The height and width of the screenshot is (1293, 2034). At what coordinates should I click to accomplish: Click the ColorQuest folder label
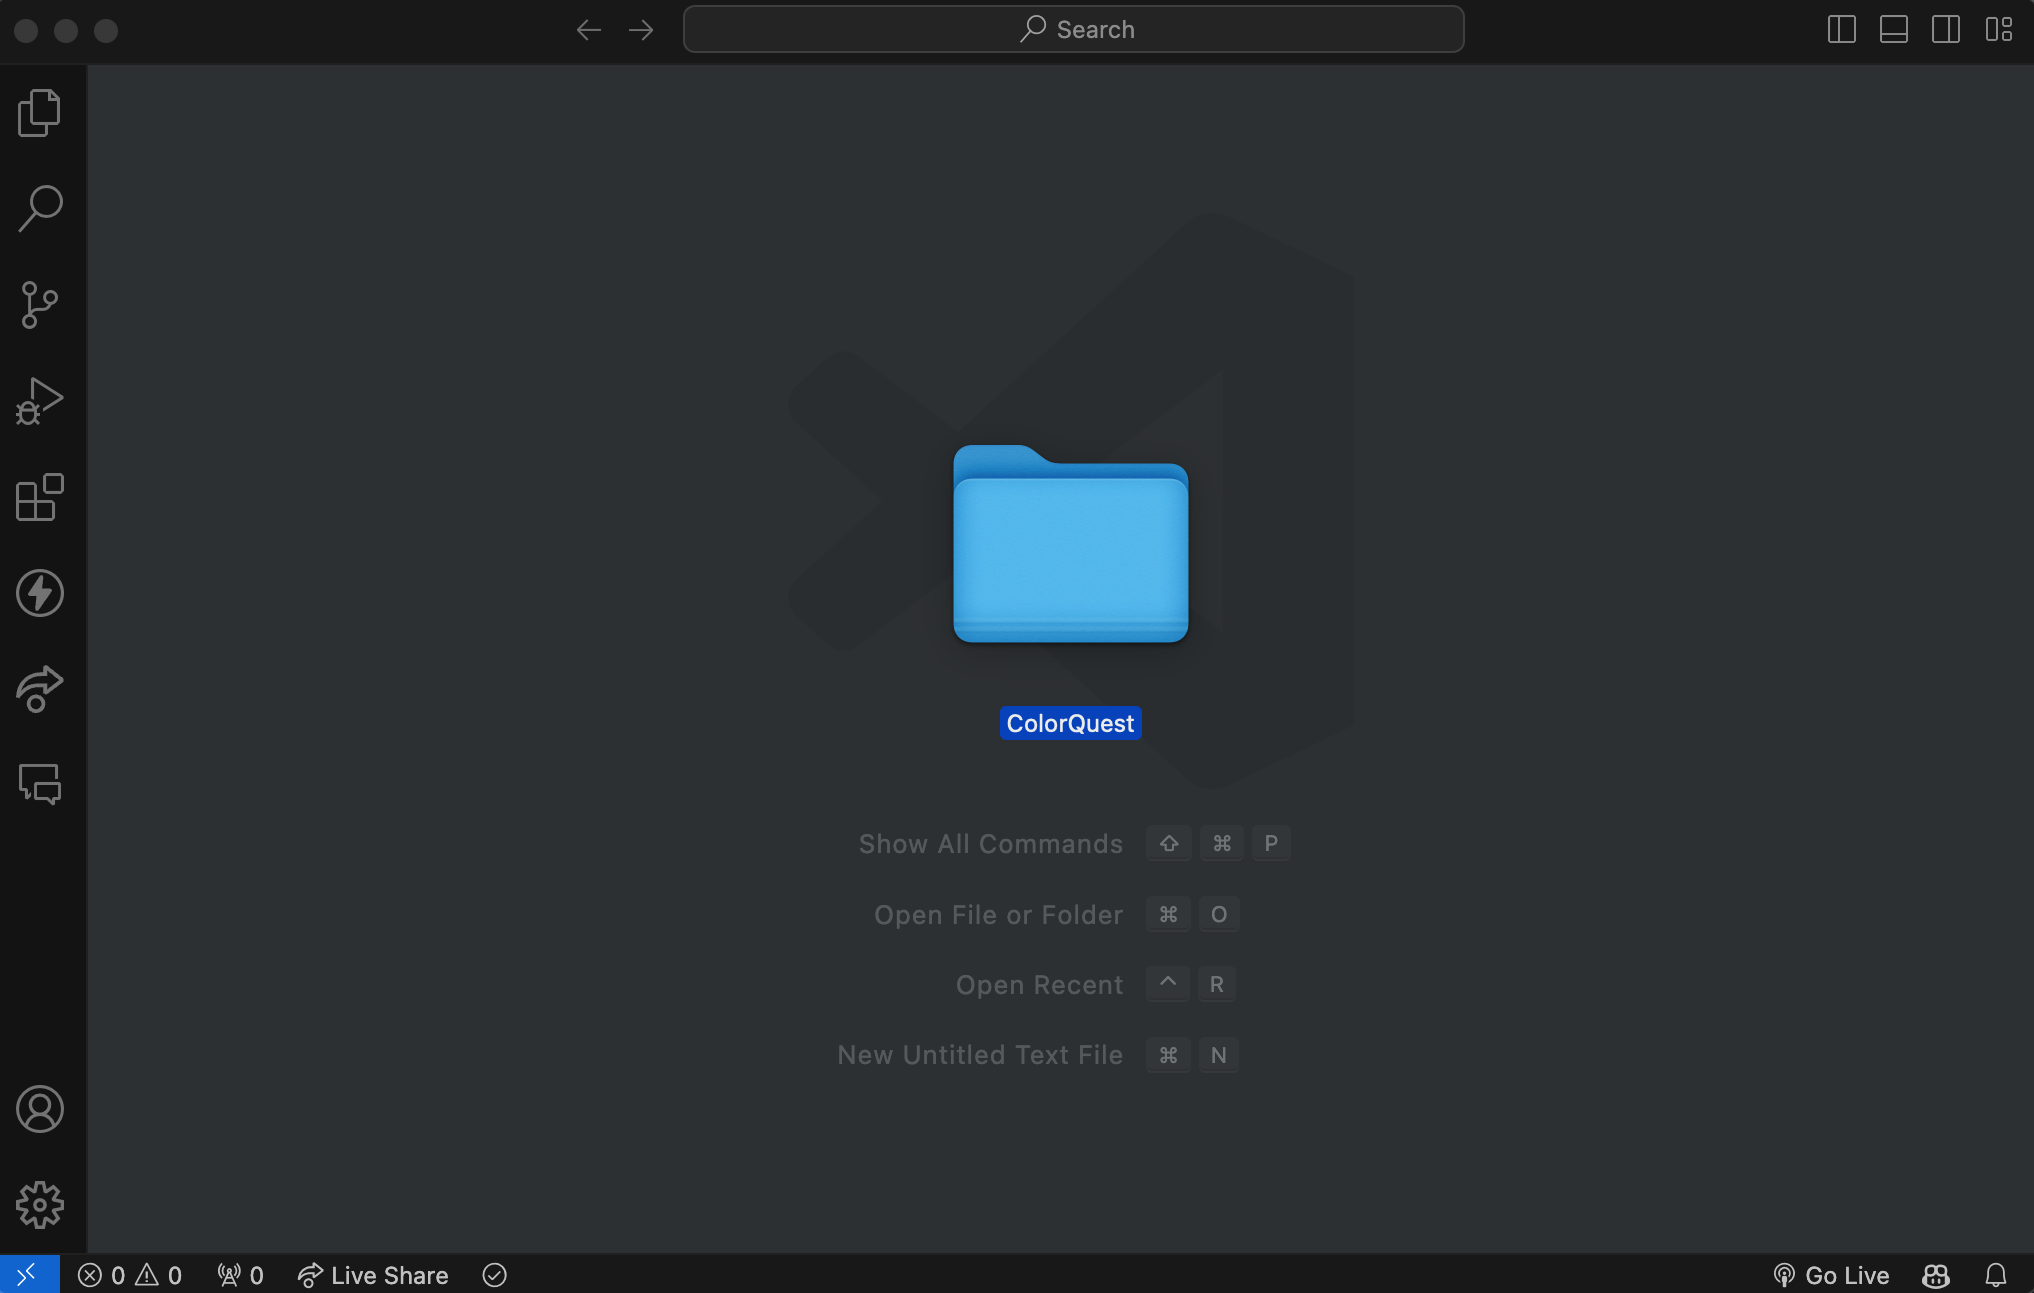tap(1070, 723)
